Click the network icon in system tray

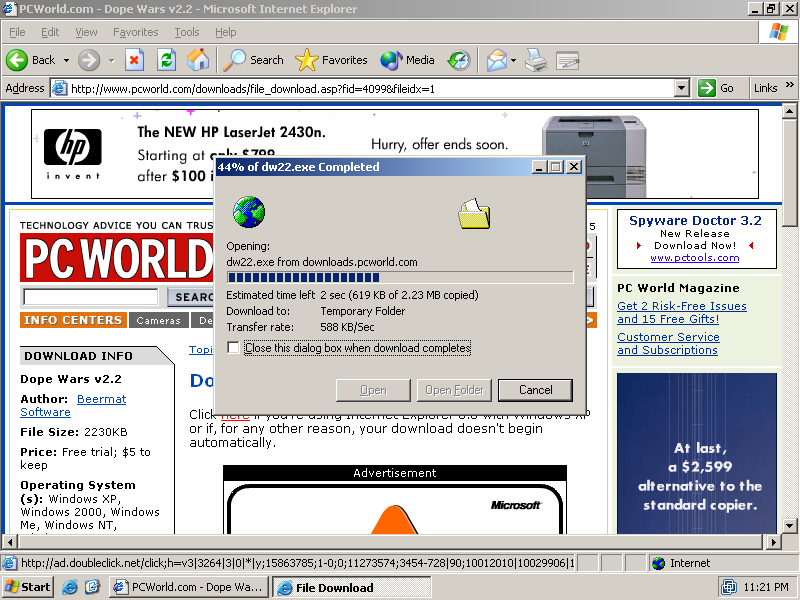pos(728,587)
